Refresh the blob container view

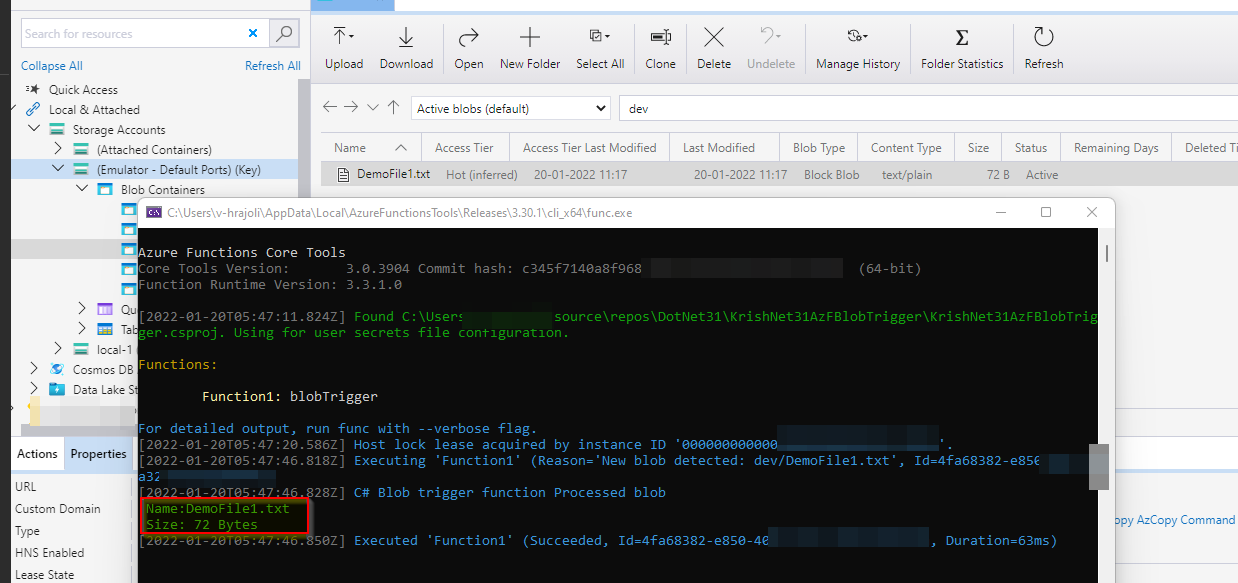point(1044,49)
